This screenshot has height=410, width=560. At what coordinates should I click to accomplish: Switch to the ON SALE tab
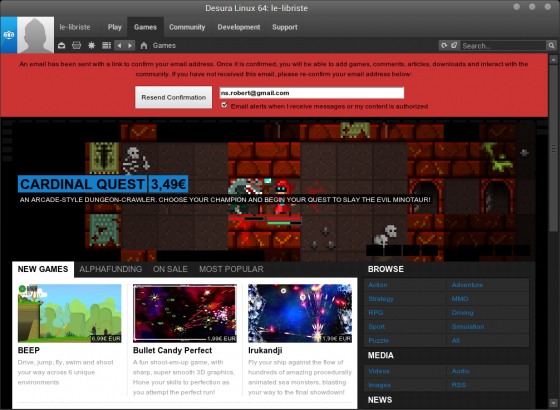click(170, 269)
